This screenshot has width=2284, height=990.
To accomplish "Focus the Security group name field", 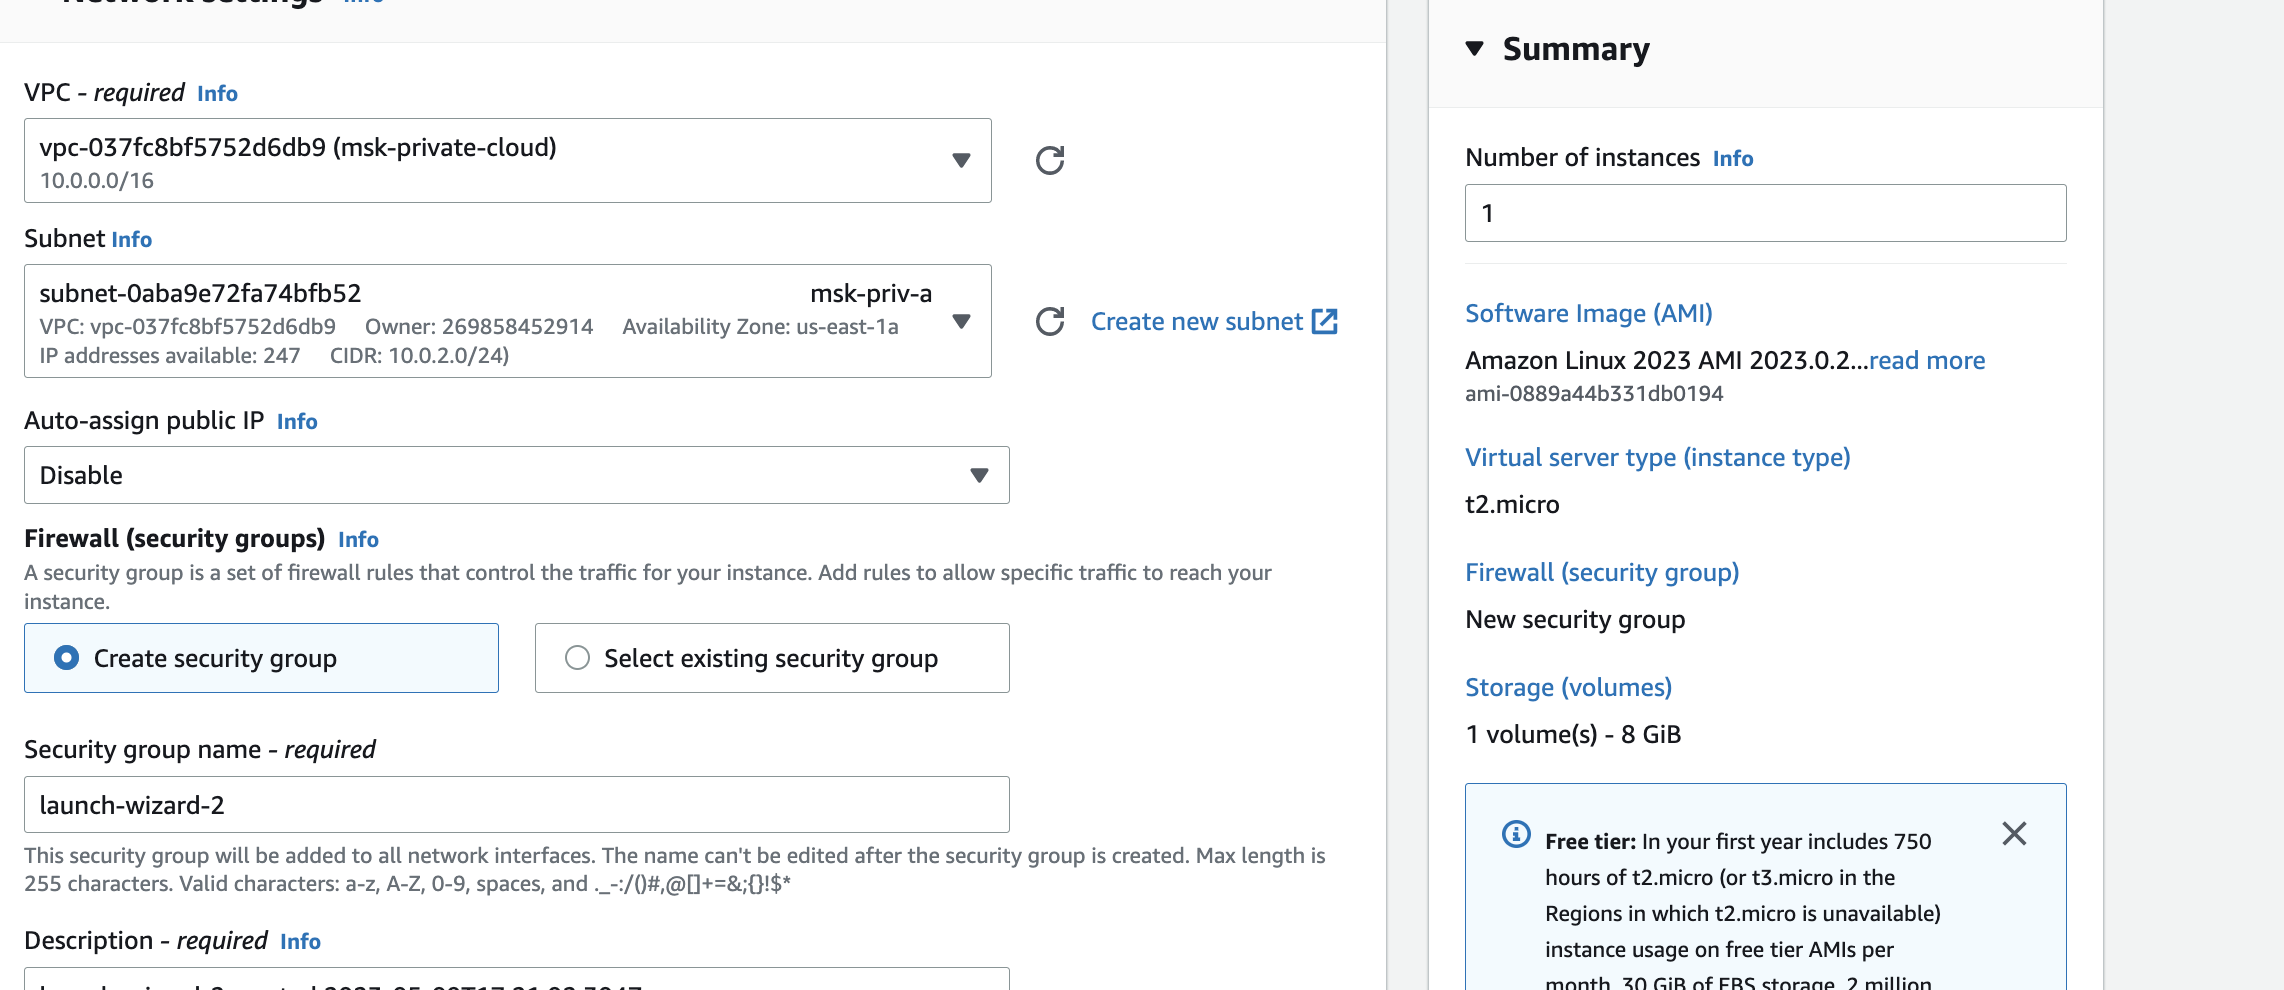I will tap(516, 805).
